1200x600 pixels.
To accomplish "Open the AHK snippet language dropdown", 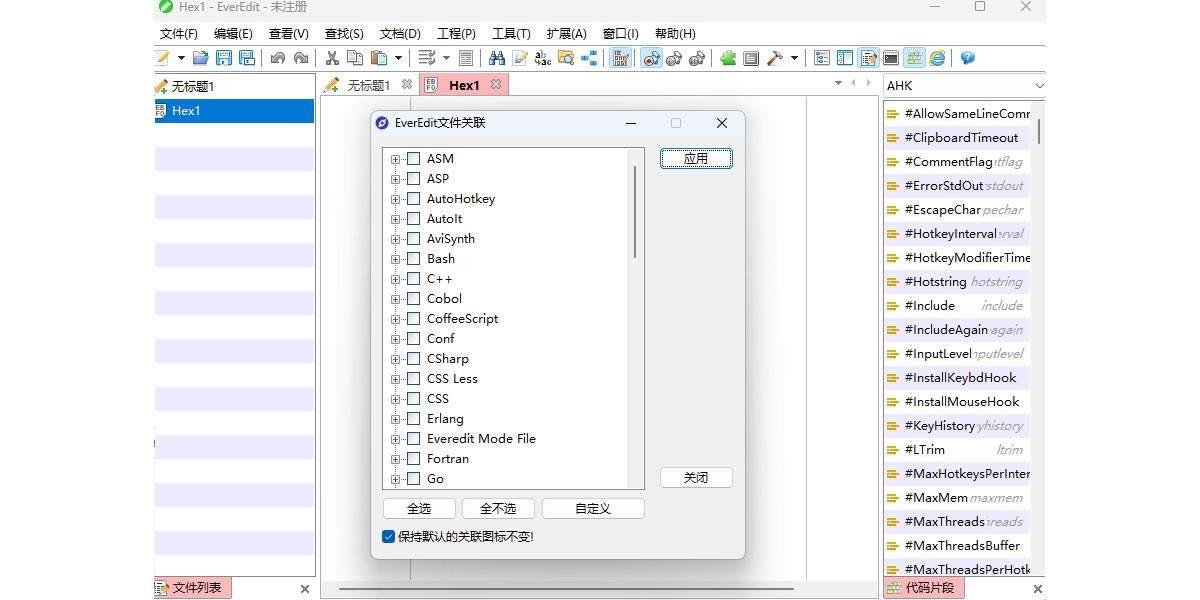I will [x=1039, y=86].
